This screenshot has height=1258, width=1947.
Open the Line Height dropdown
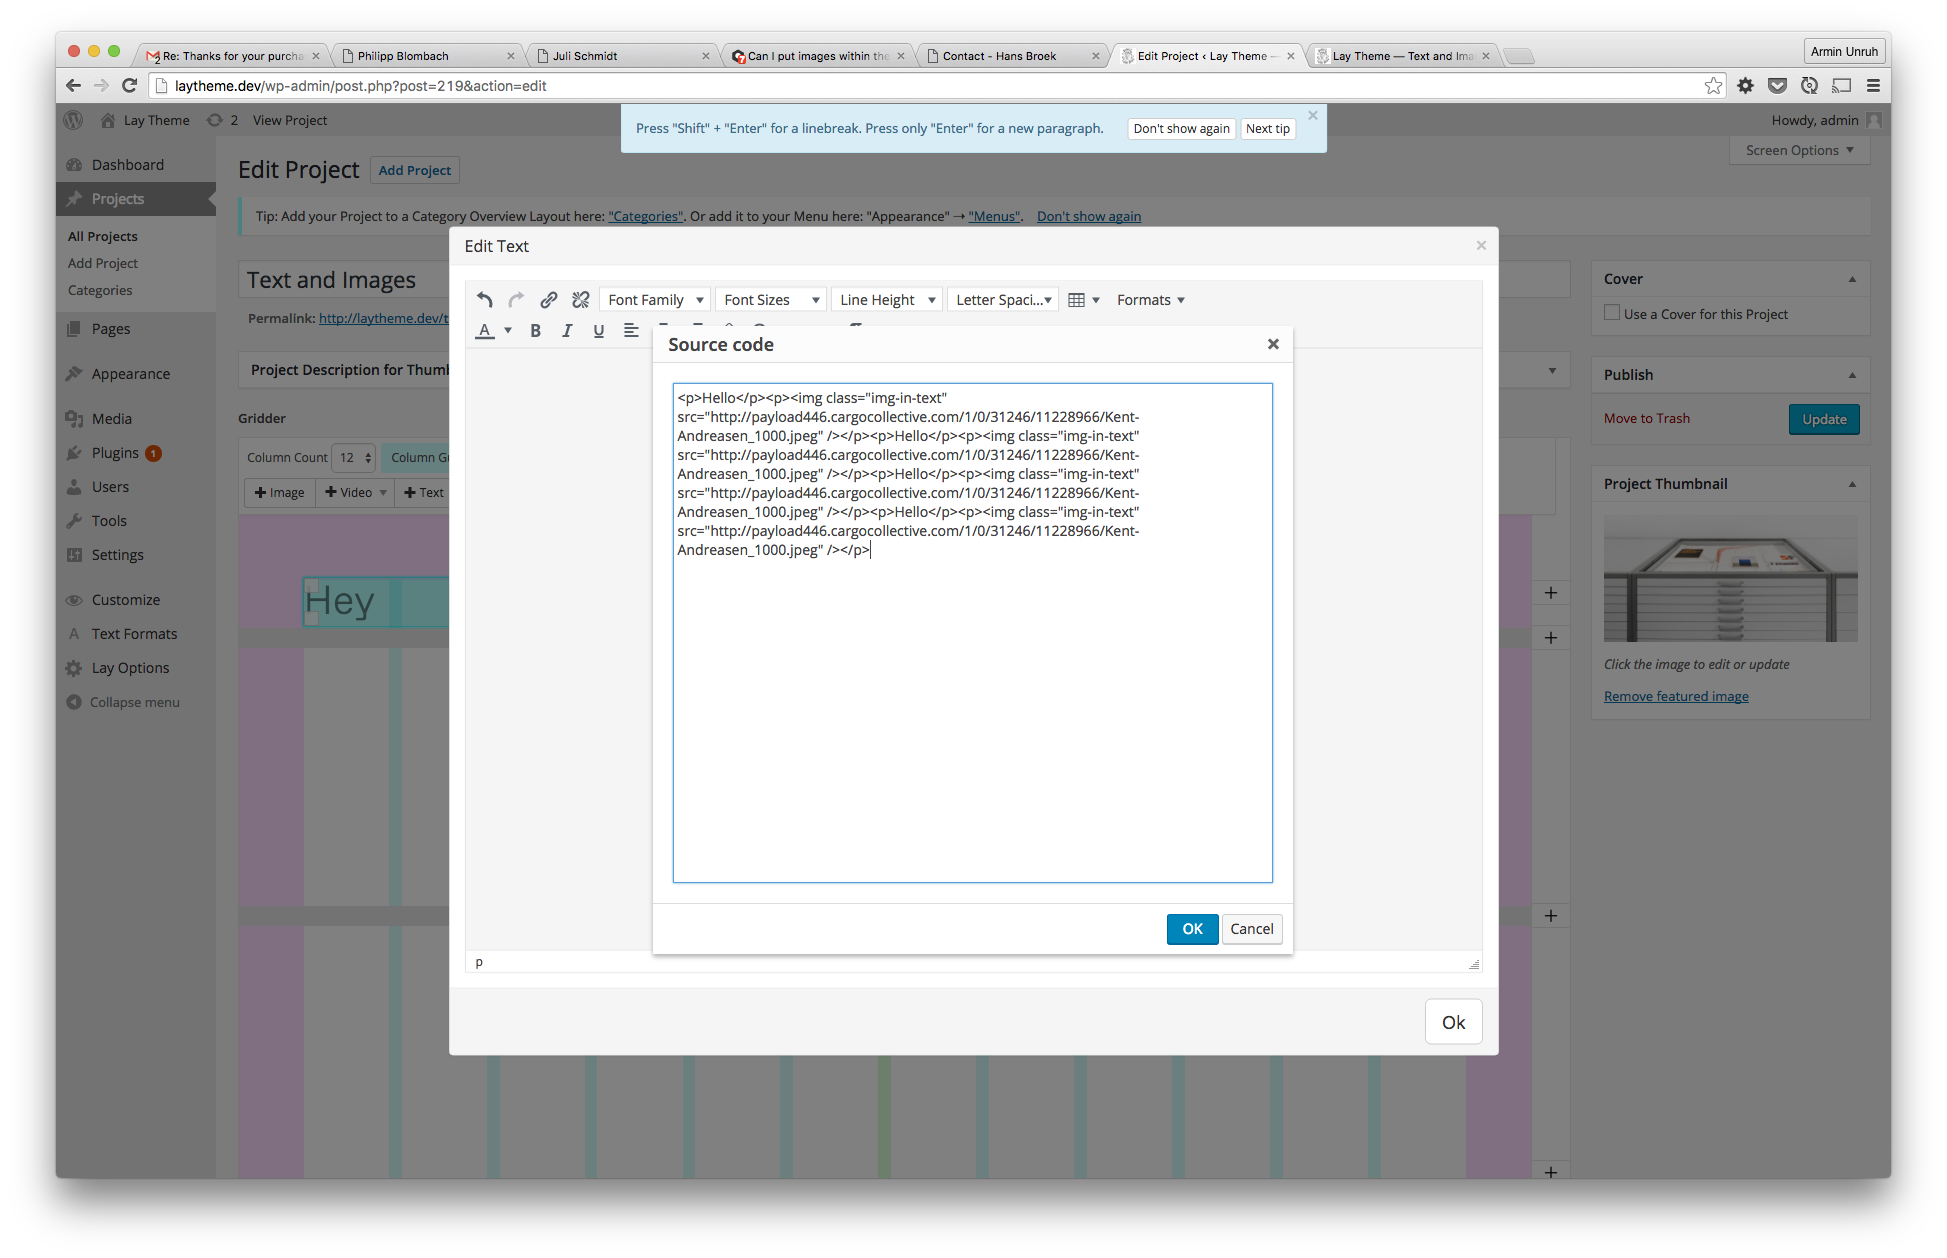[886, 299]
